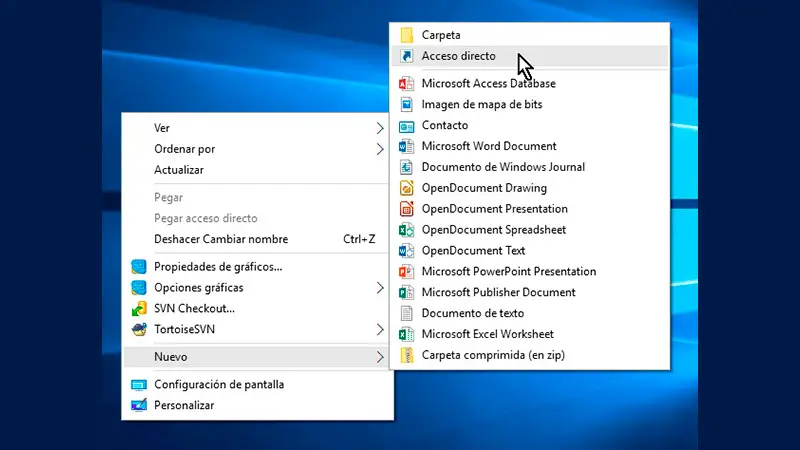This screenshot has width=800, height=450.
Task: Expand the Ordenar por submenu arrow
Action: tap(380, 149)
